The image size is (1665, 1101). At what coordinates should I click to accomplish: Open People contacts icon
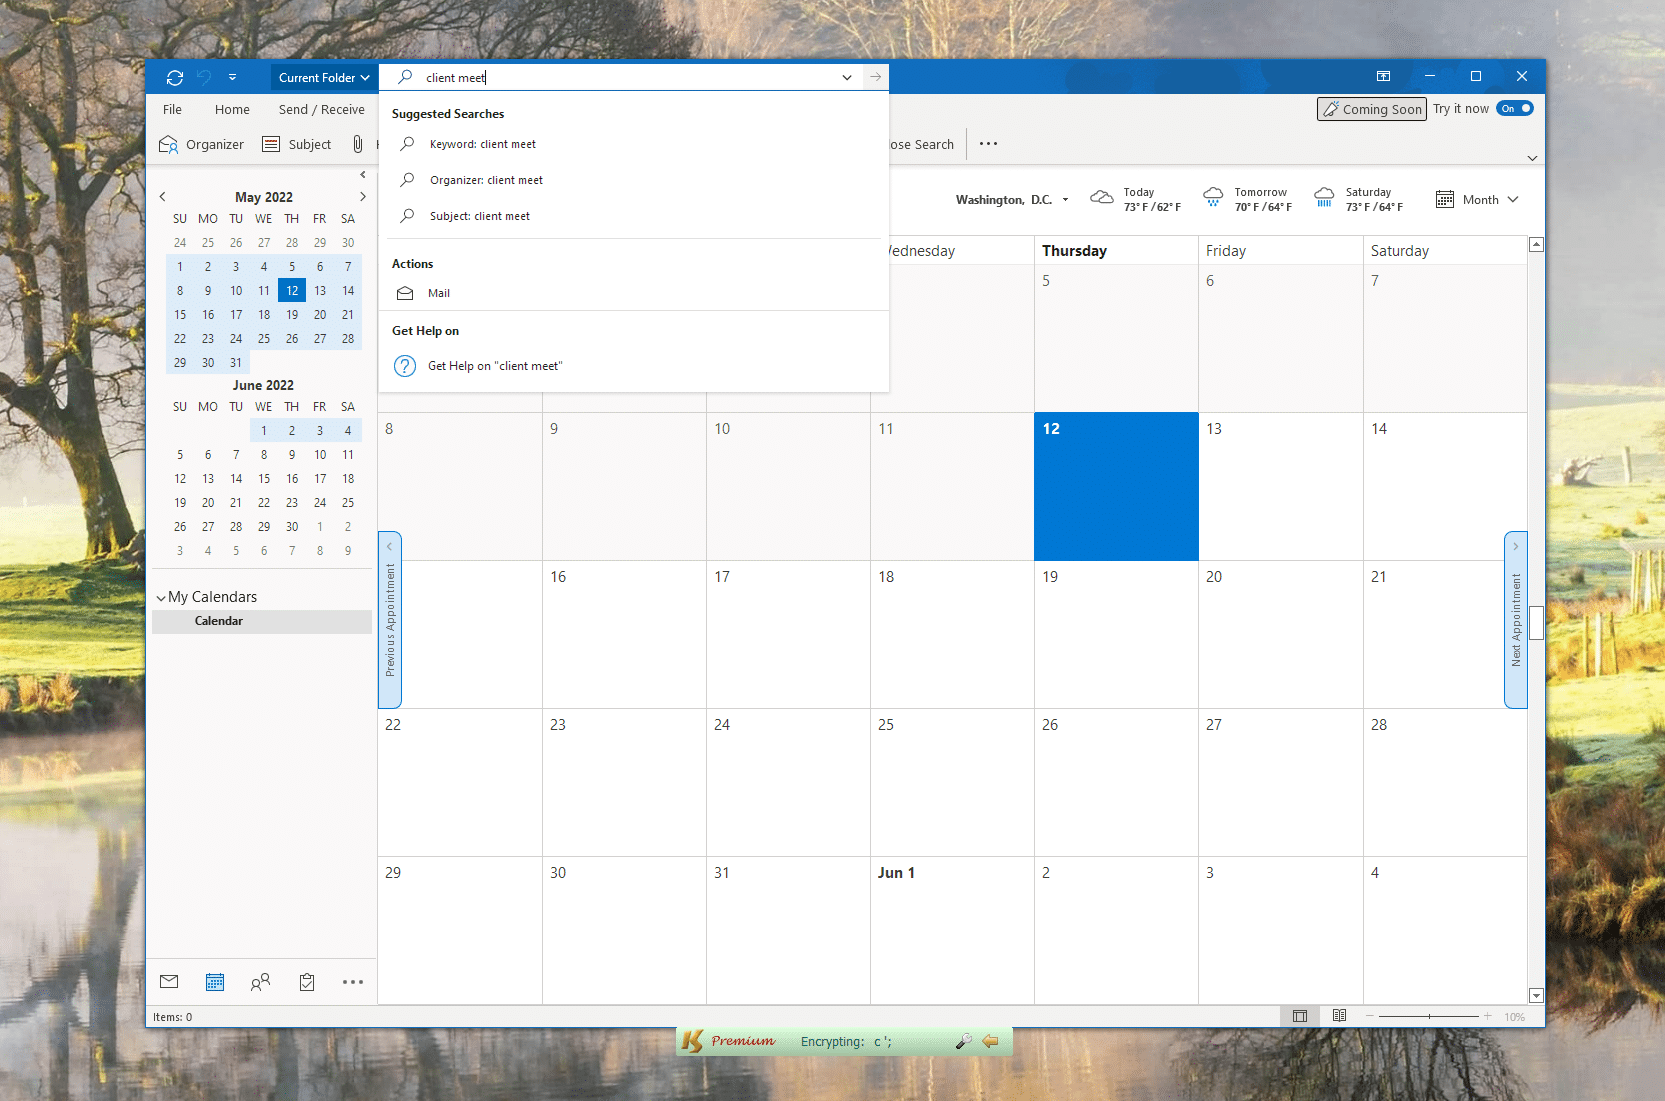260,982
